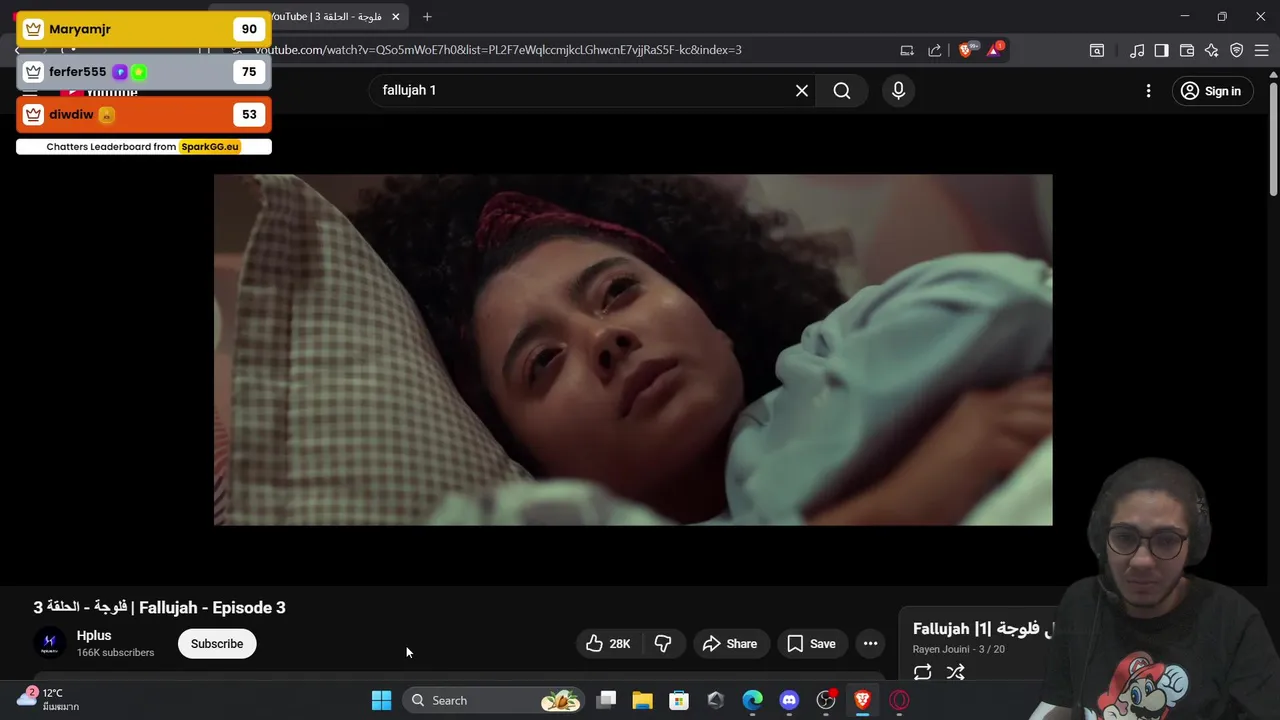Toggle shuffle playlist icon
This screenshot has width=1280, height=720.
[x=955, y=673]
